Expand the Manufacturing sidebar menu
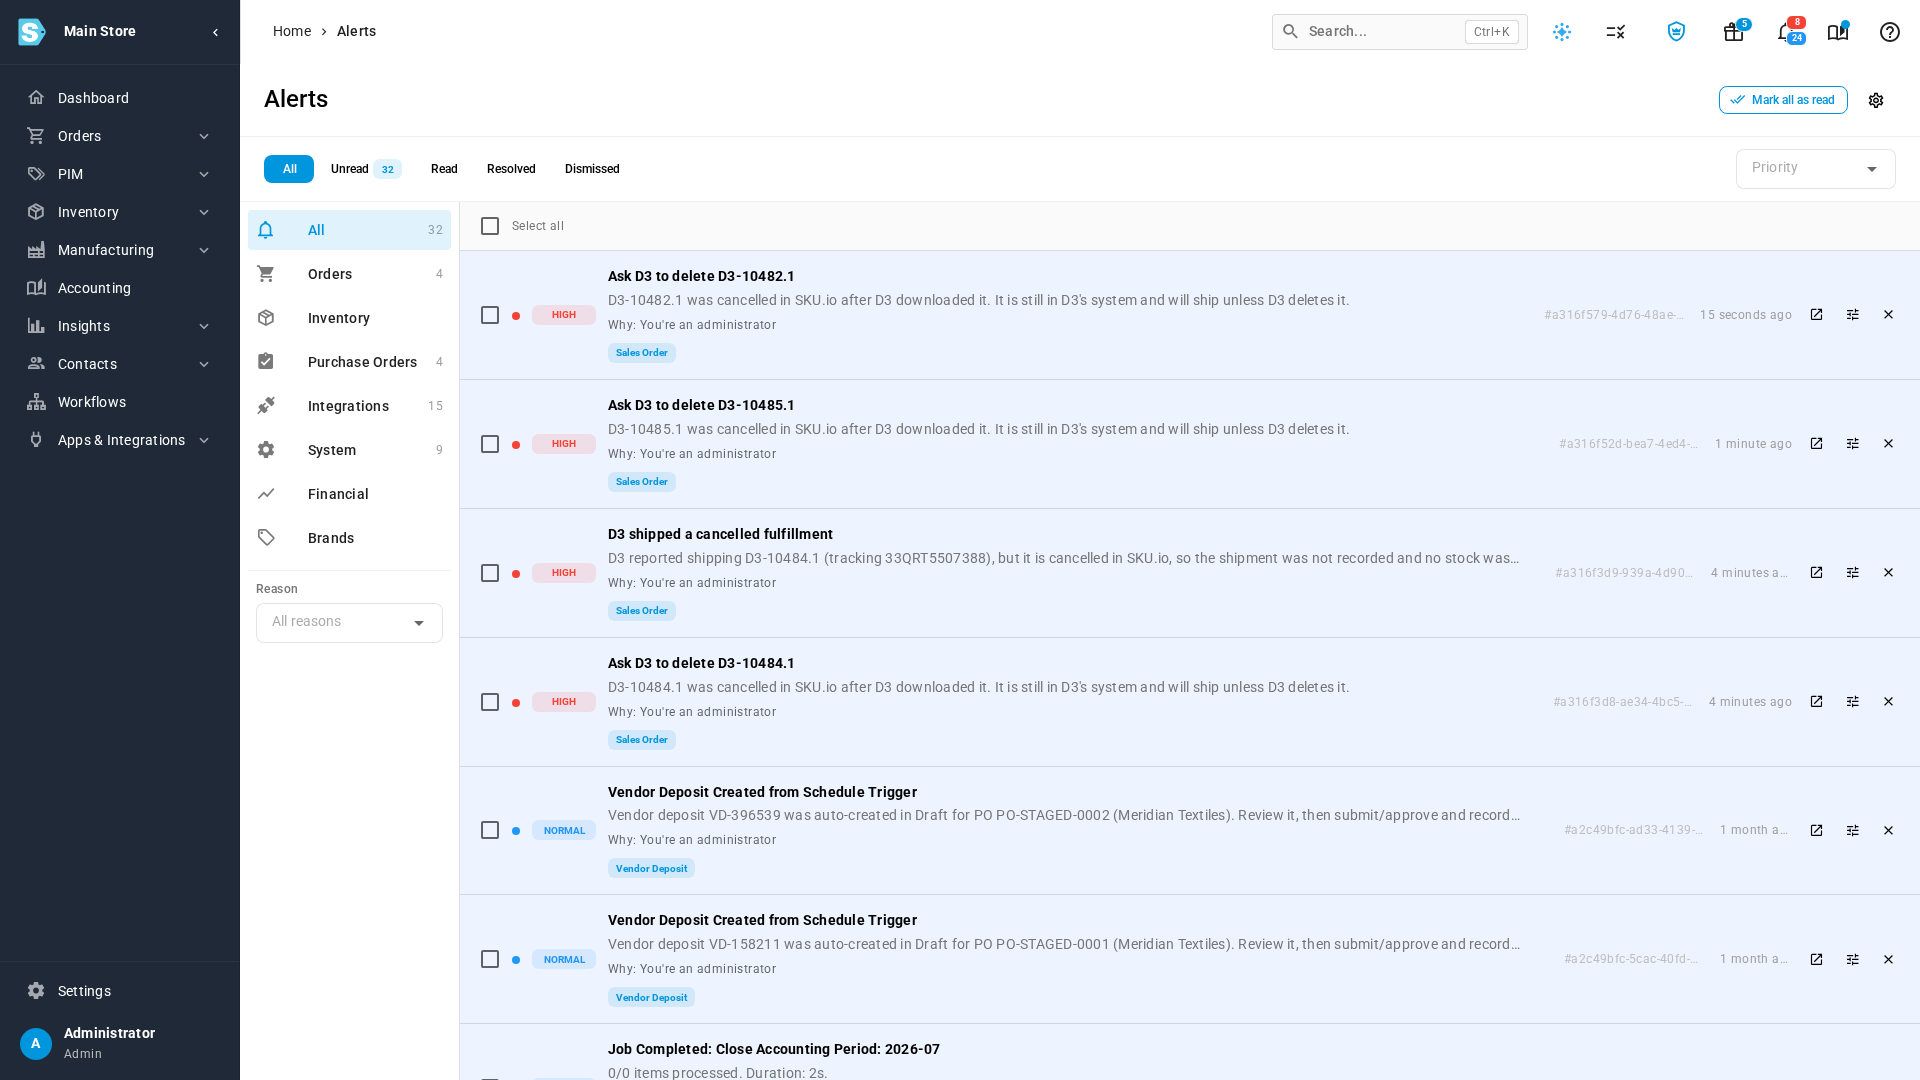 click(120, 250)
